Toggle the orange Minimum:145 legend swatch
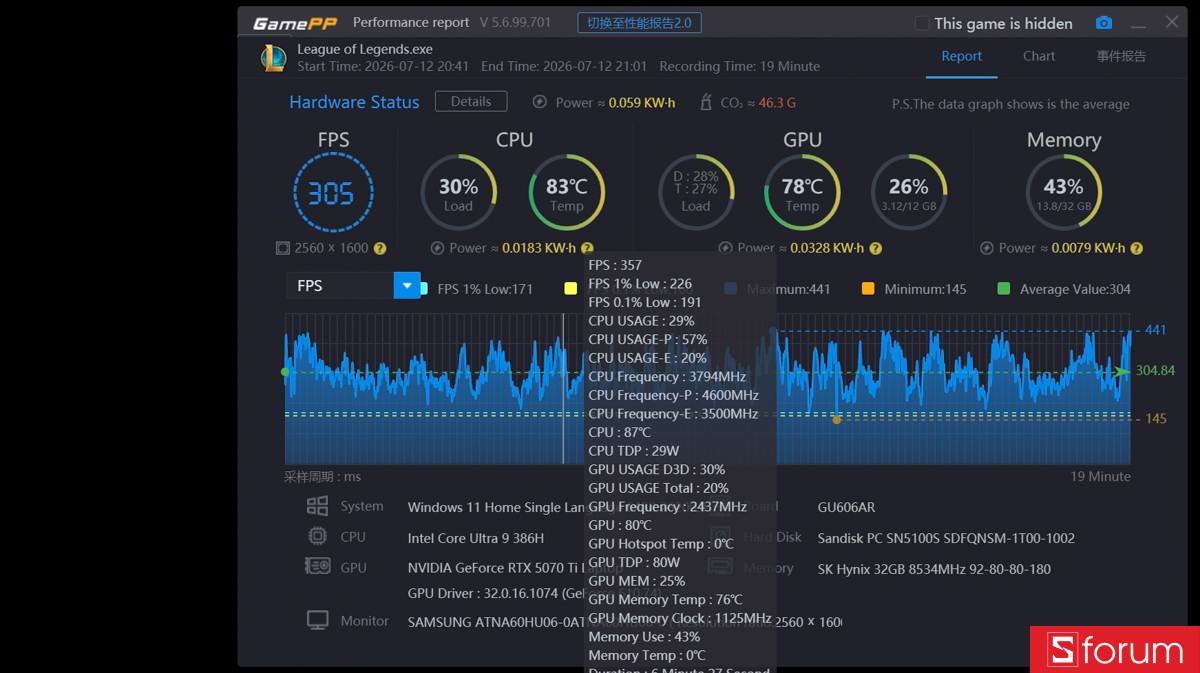Viewport: 1200px width, 673px height. 867,289
